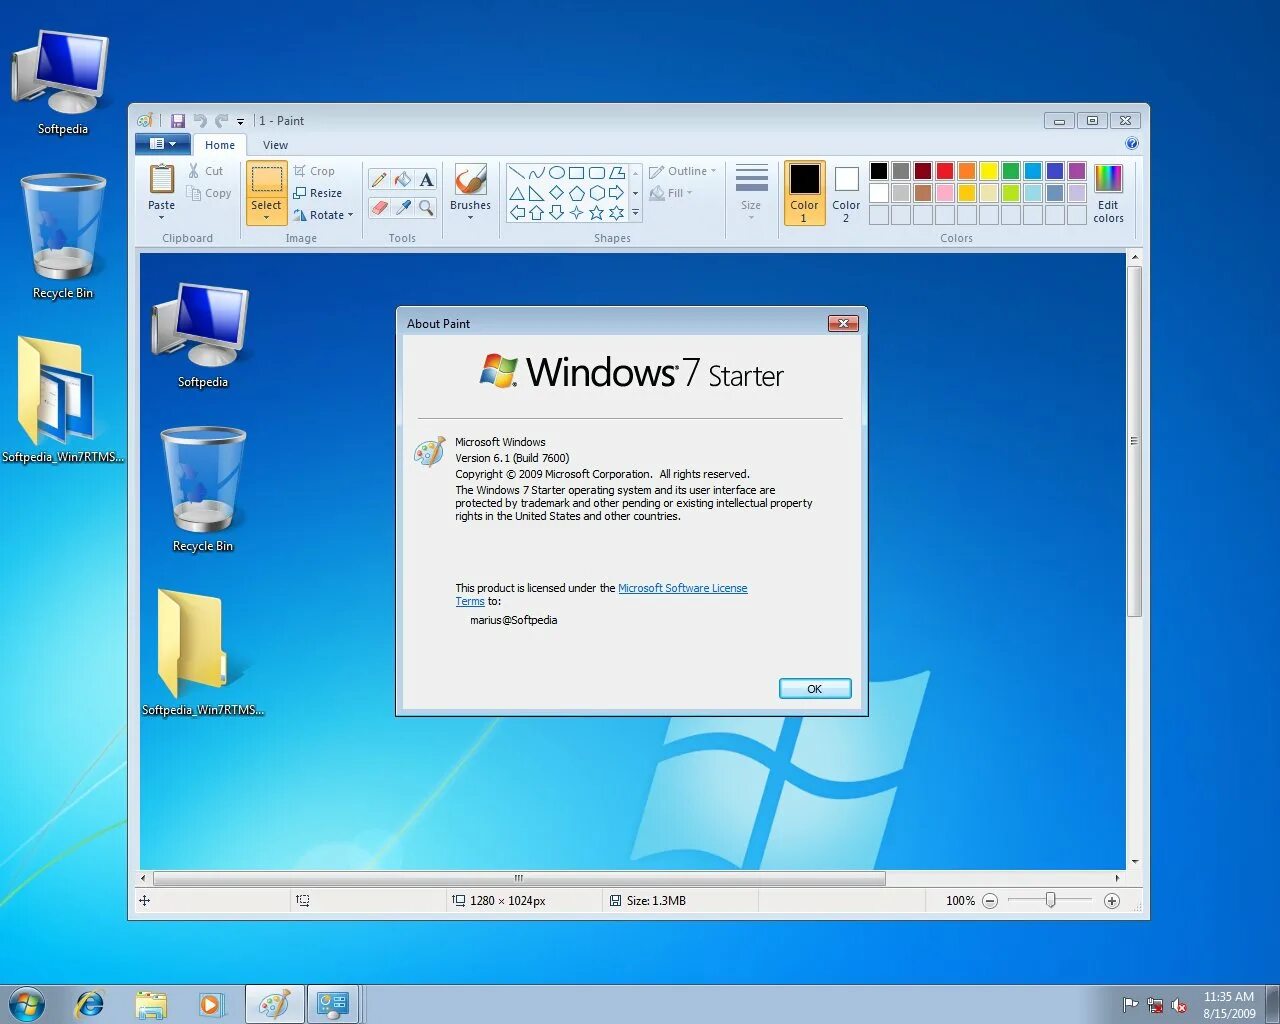Select the Eraser tool
This screenshot has height=1024, width=1280.
click(379, 208)
